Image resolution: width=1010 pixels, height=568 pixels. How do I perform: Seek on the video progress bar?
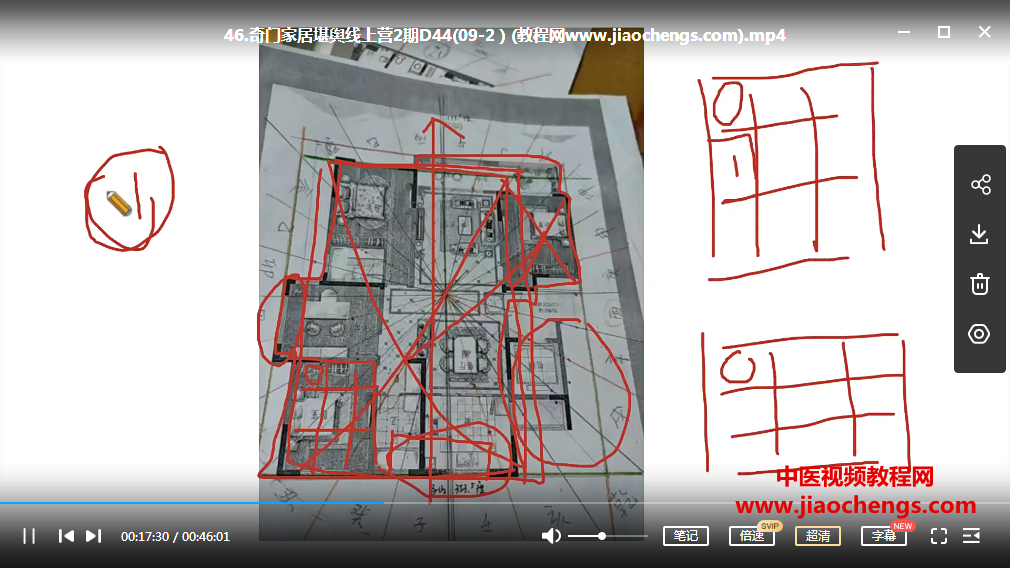[x=505, y=502]
